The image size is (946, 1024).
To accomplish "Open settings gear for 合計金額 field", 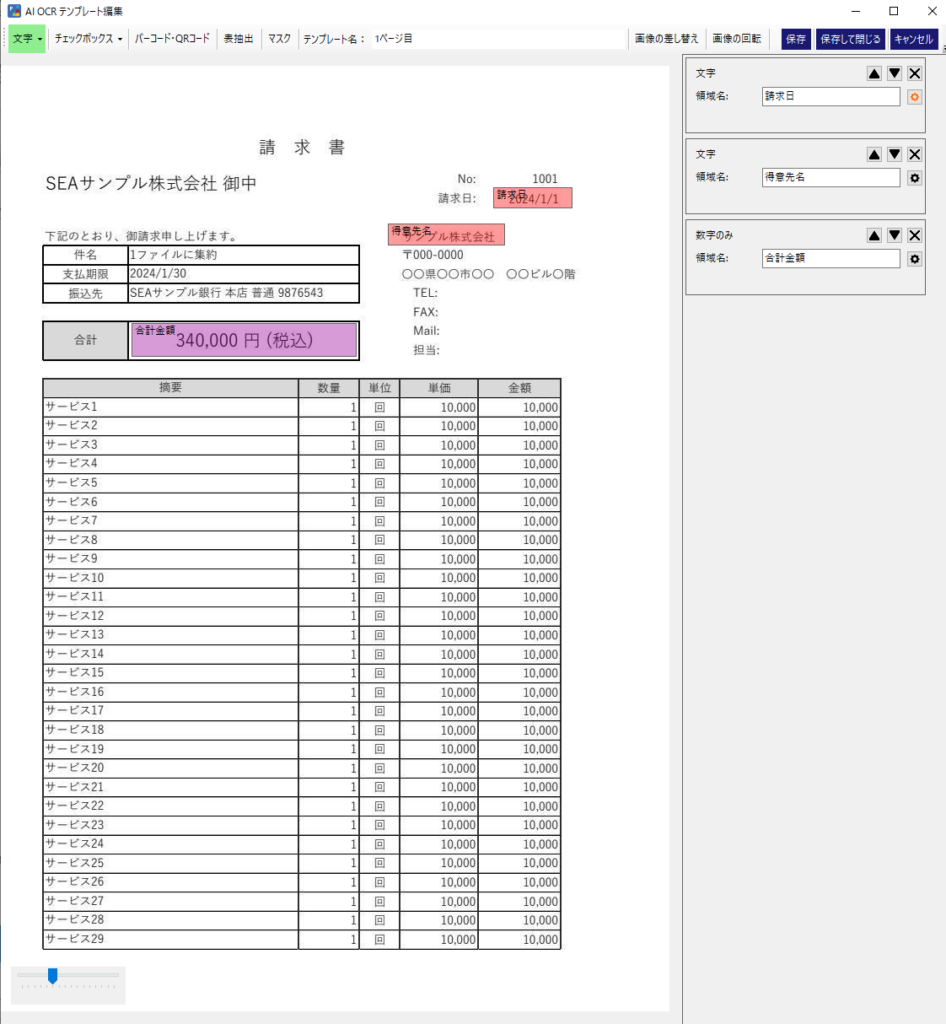I will click(915, 259).
